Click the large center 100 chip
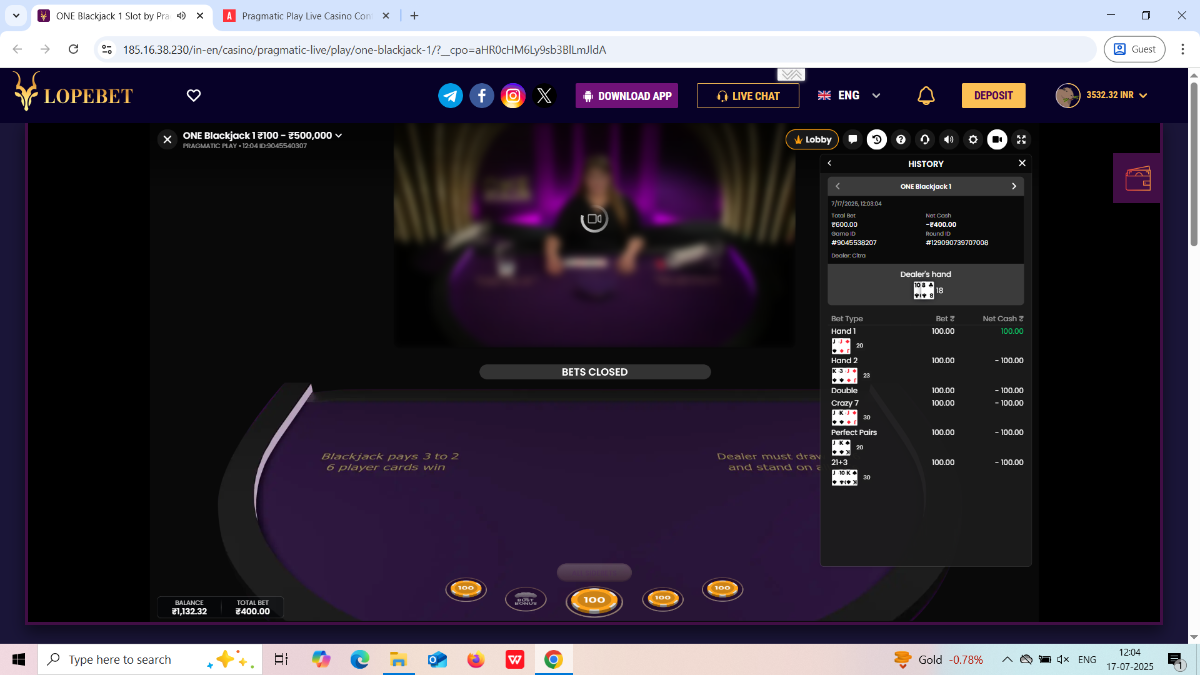 point(594,600)
